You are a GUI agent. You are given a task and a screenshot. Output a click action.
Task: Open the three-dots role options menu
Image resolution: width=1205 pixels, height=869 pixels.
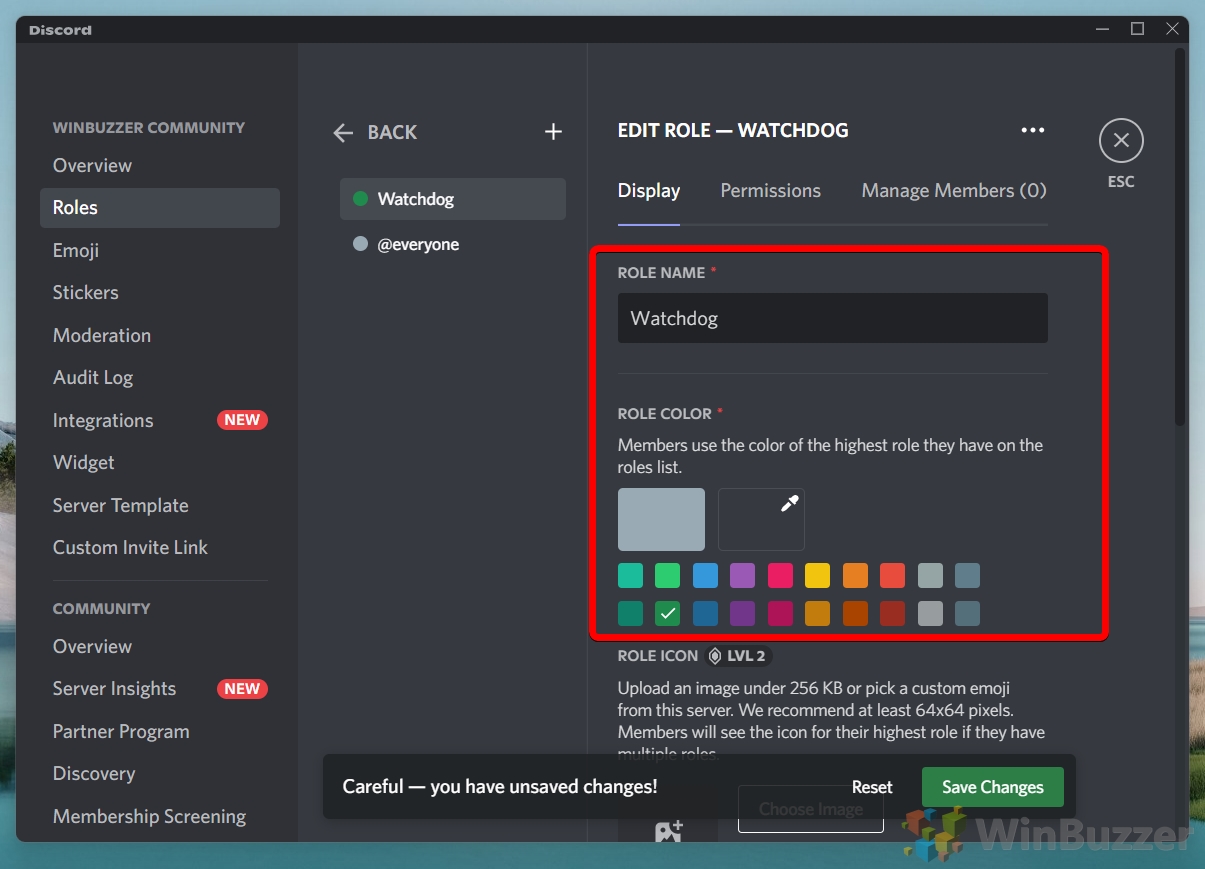1032,130
